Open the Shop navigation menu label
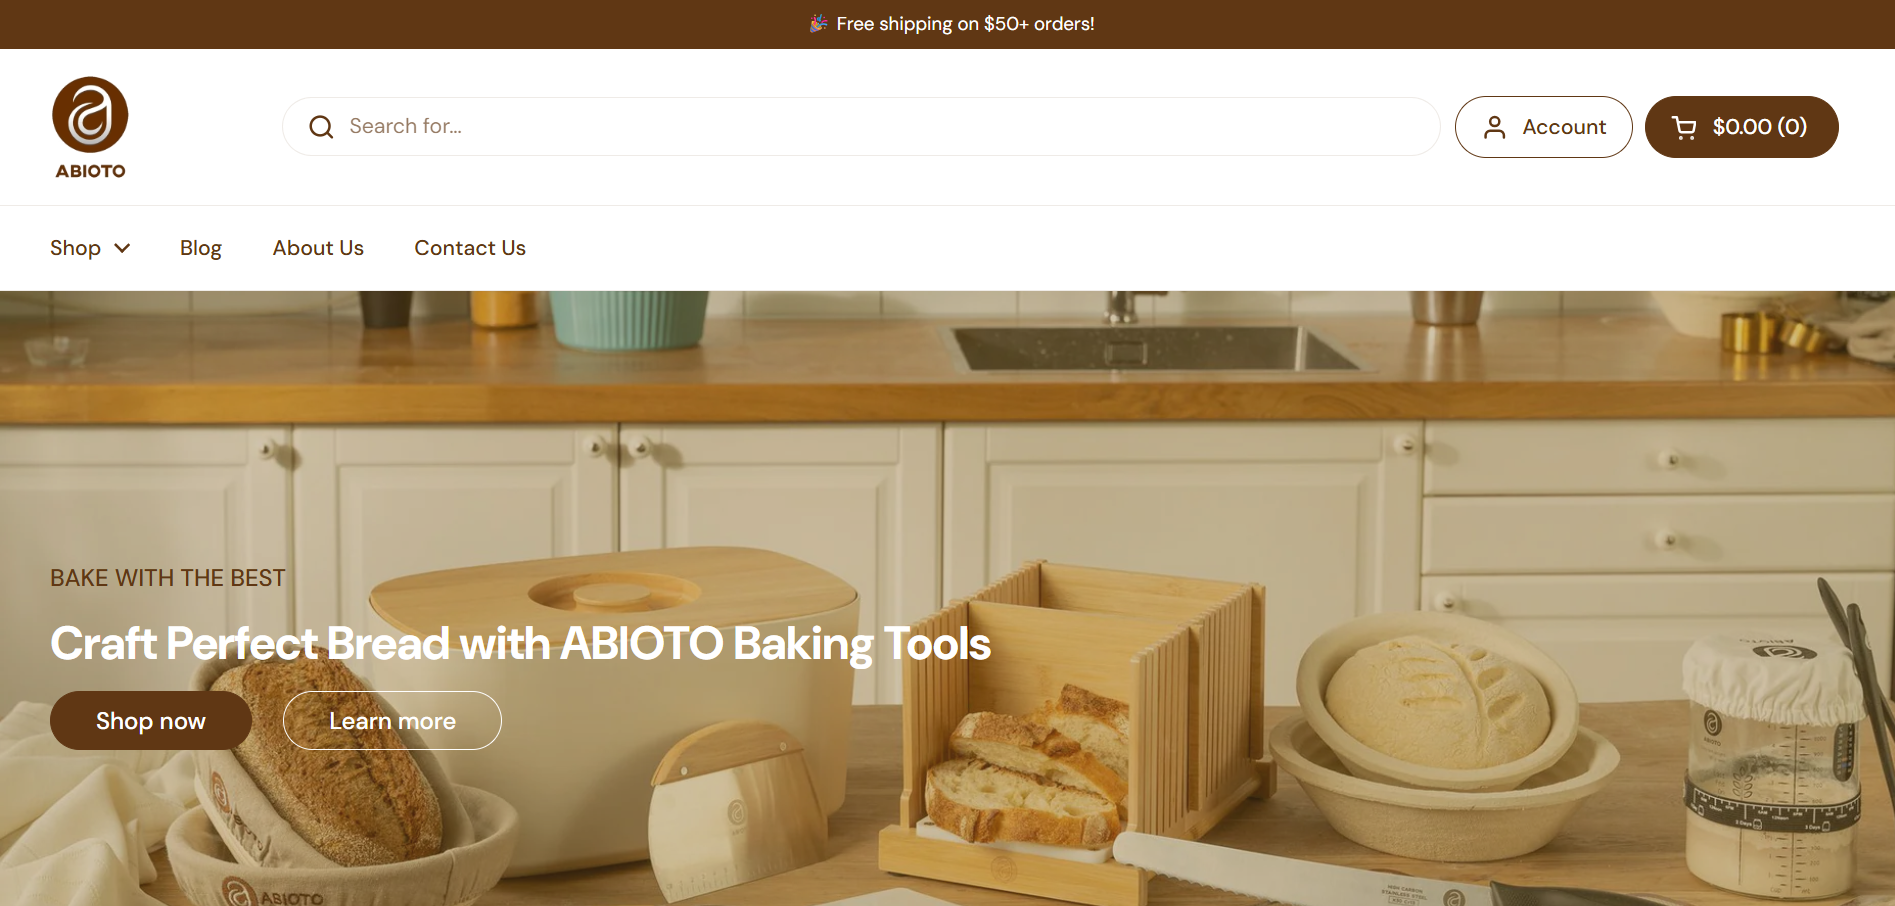The width and height of the screenshot is (1895, 906). point(75,248)
